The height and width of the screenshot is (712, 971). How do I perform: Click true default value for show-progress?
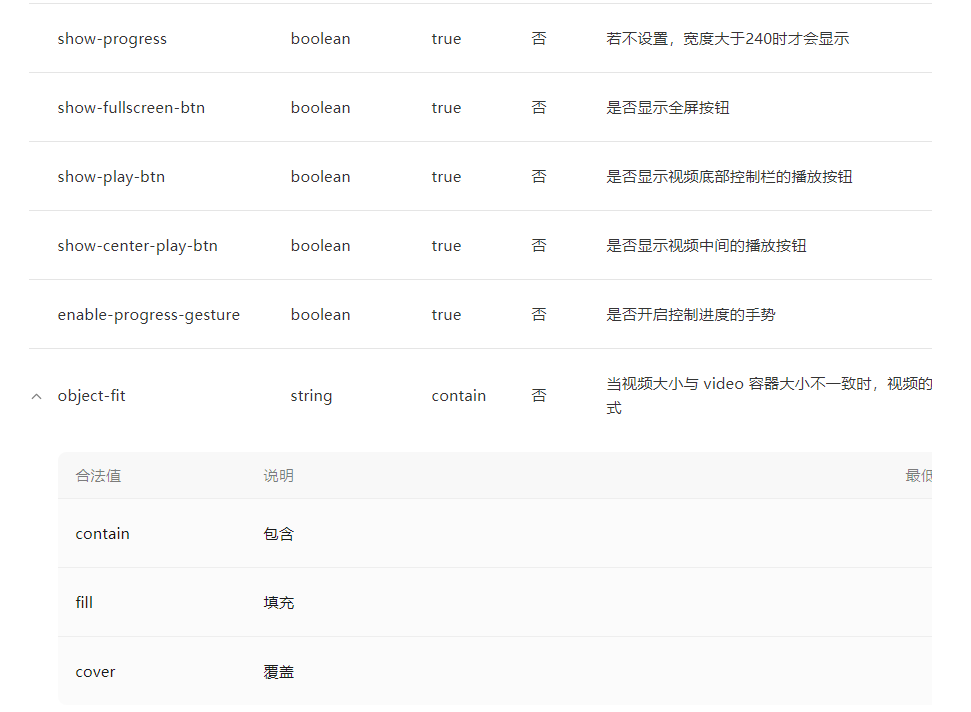pyautogui.click(x=446, y=39)
